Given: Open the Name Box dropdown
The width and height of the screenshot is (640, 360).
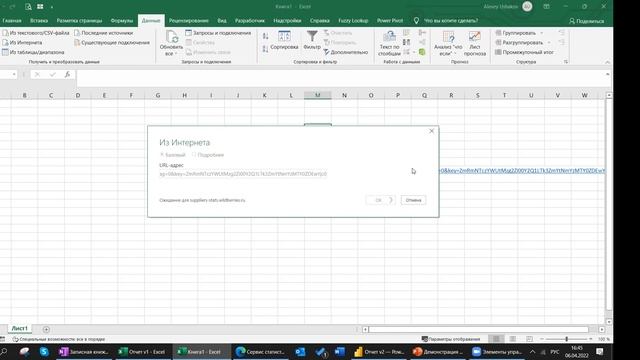Looking at the screenshot, I should pos(14,74).
